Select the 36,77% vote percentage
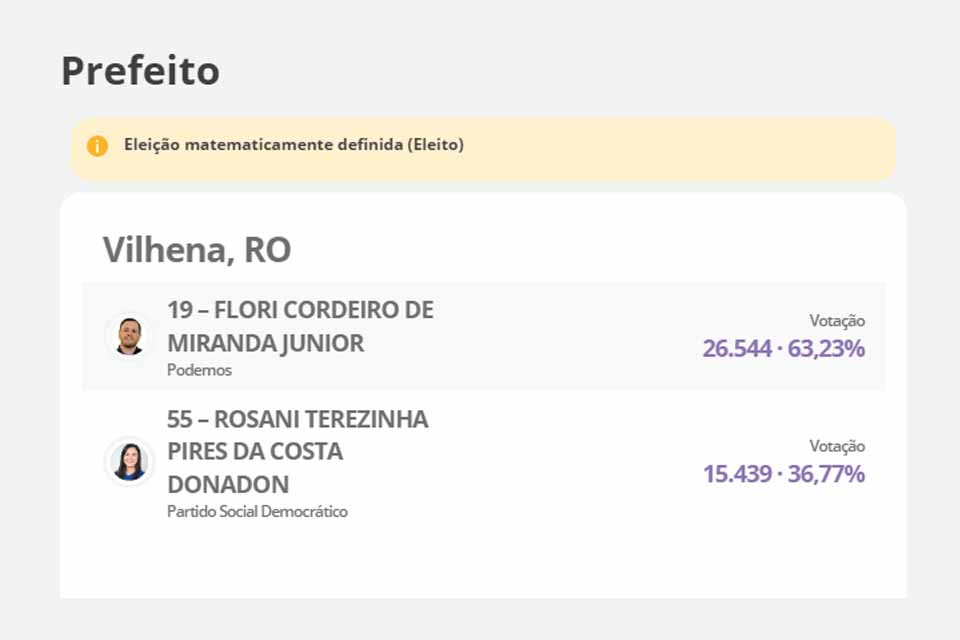This screenshot has height=640, width=960. tap(826, 474)
